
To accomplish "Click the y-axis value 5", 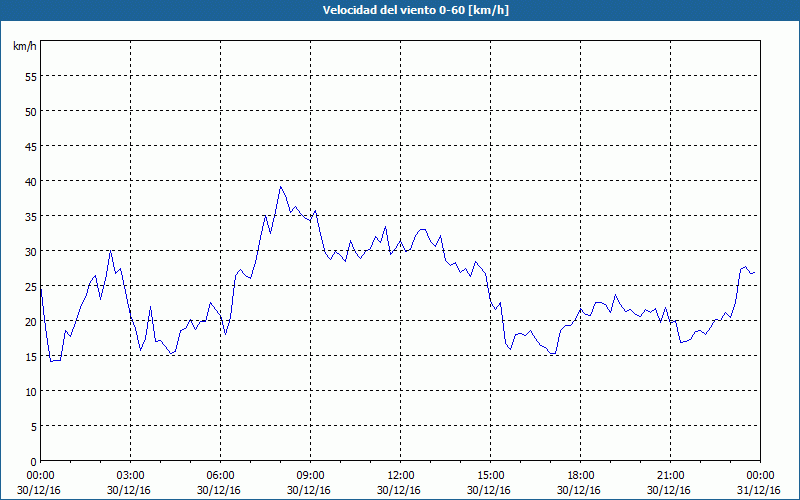I will (34, 427).
